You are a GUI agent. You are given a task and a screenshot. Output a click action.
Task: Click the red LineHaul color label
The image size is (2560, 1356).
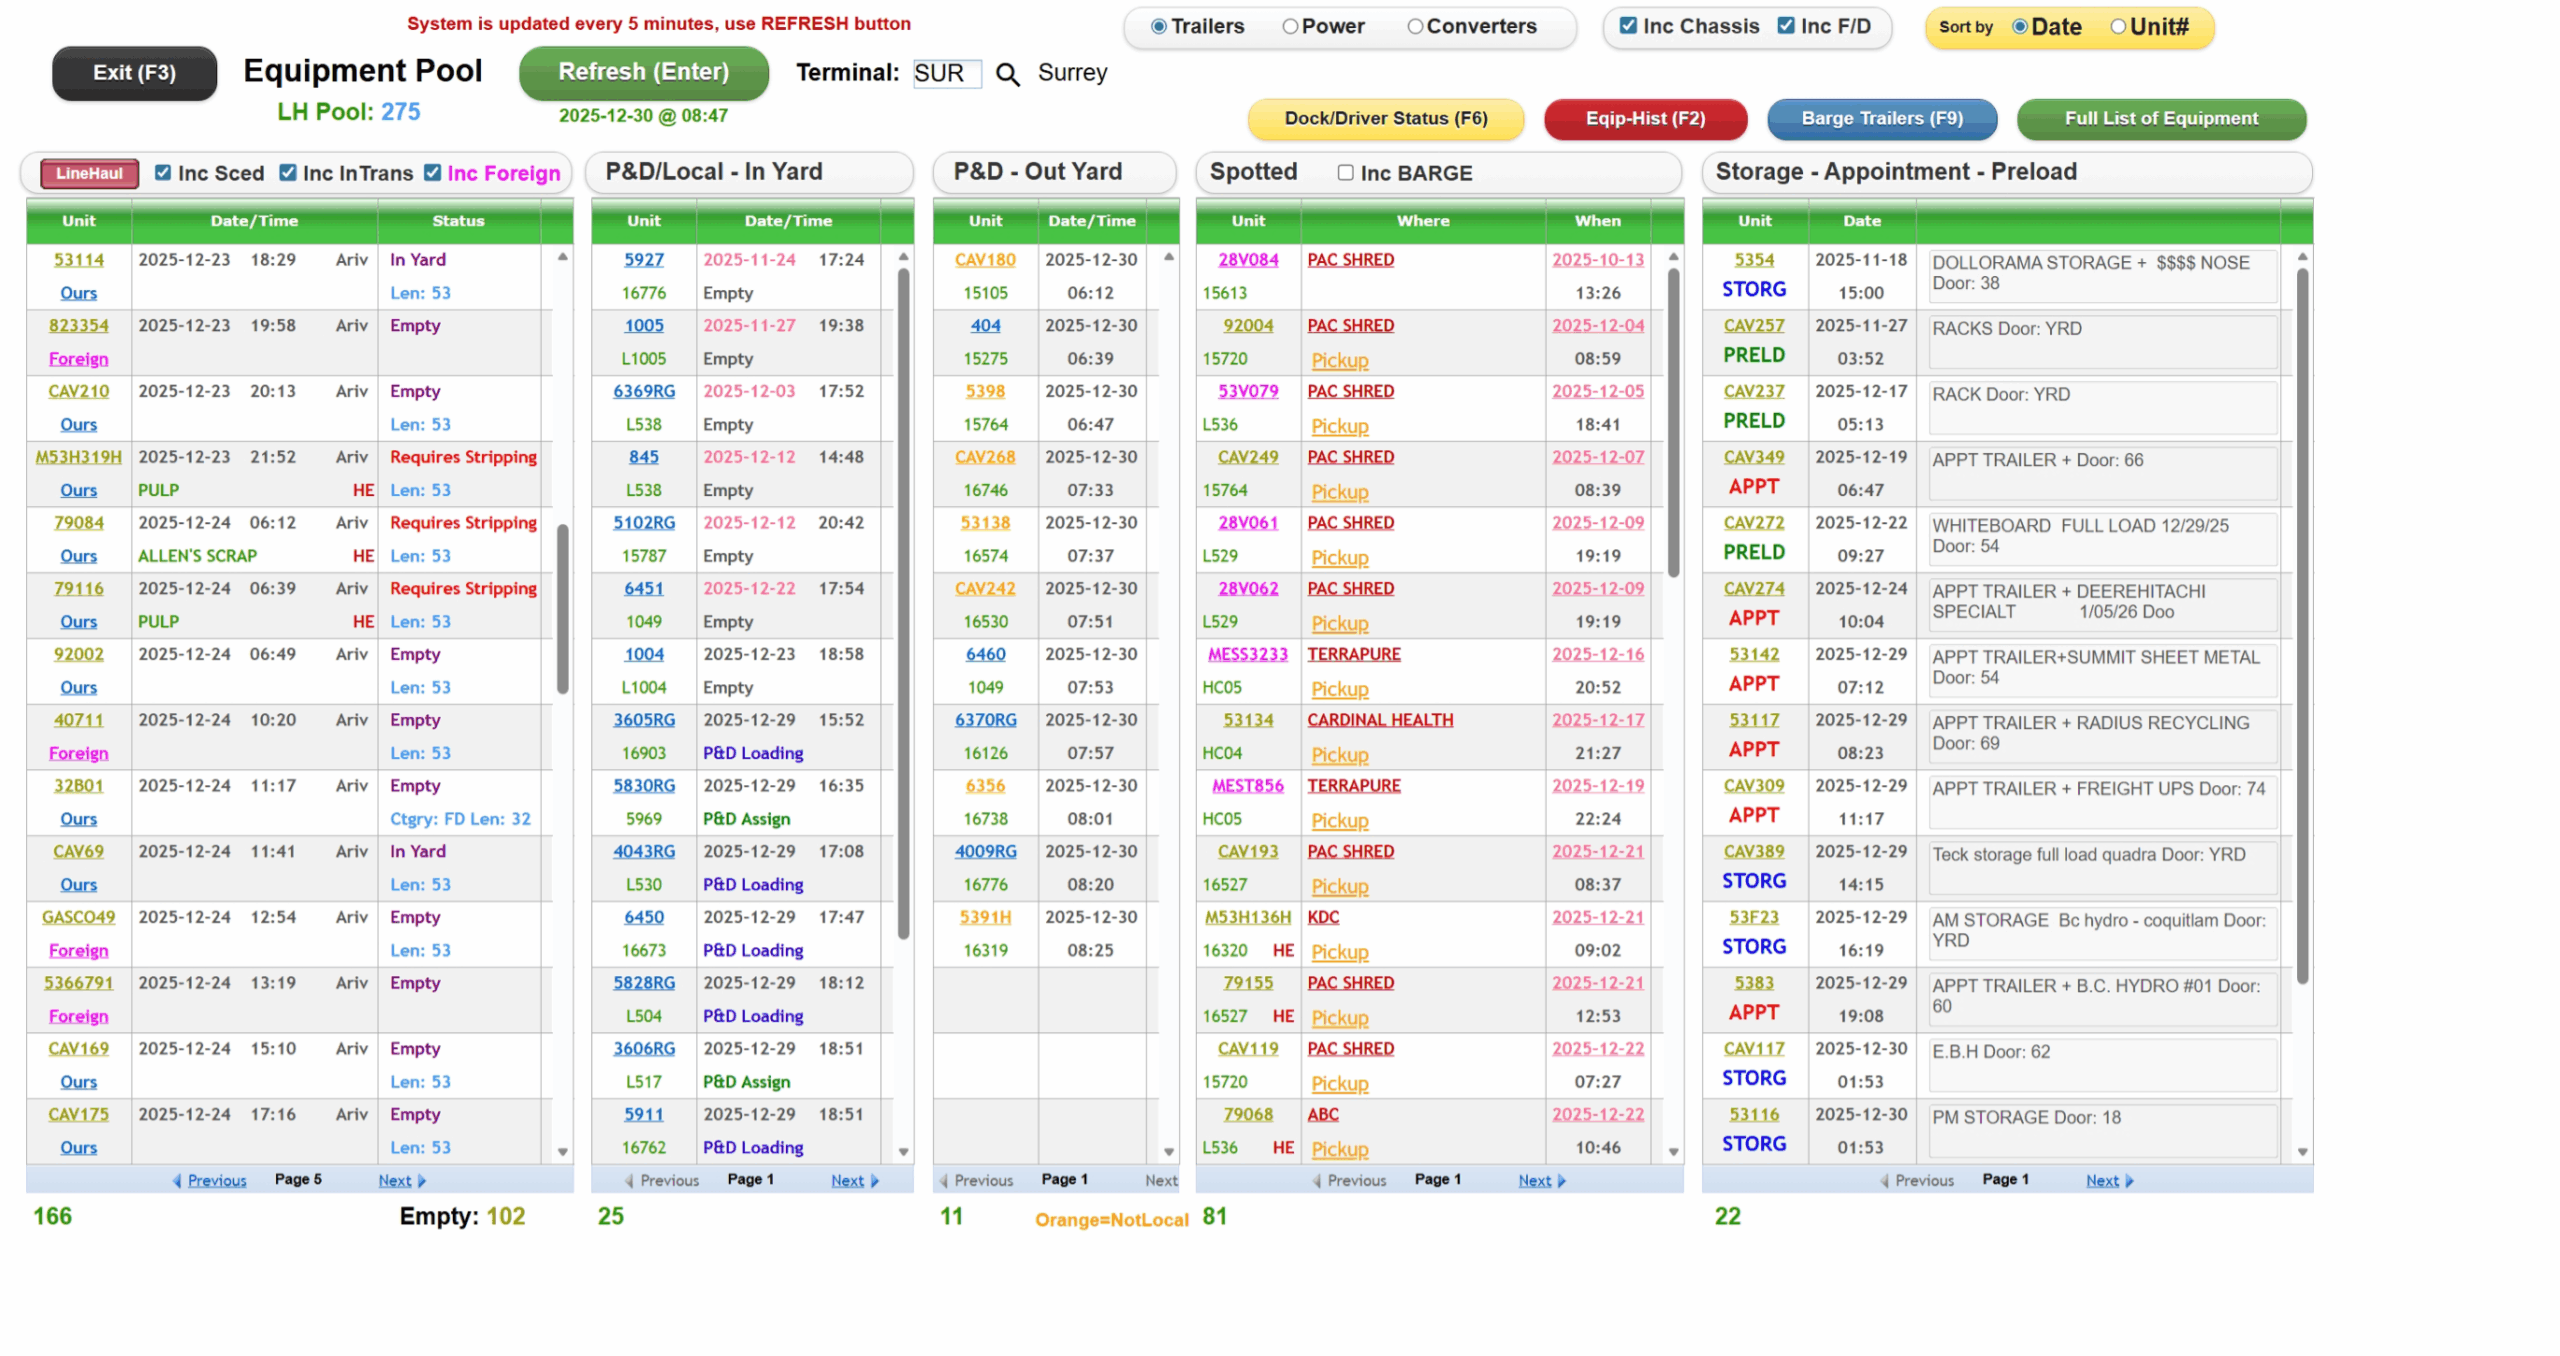pyautogui.click(x=89, y=174)
